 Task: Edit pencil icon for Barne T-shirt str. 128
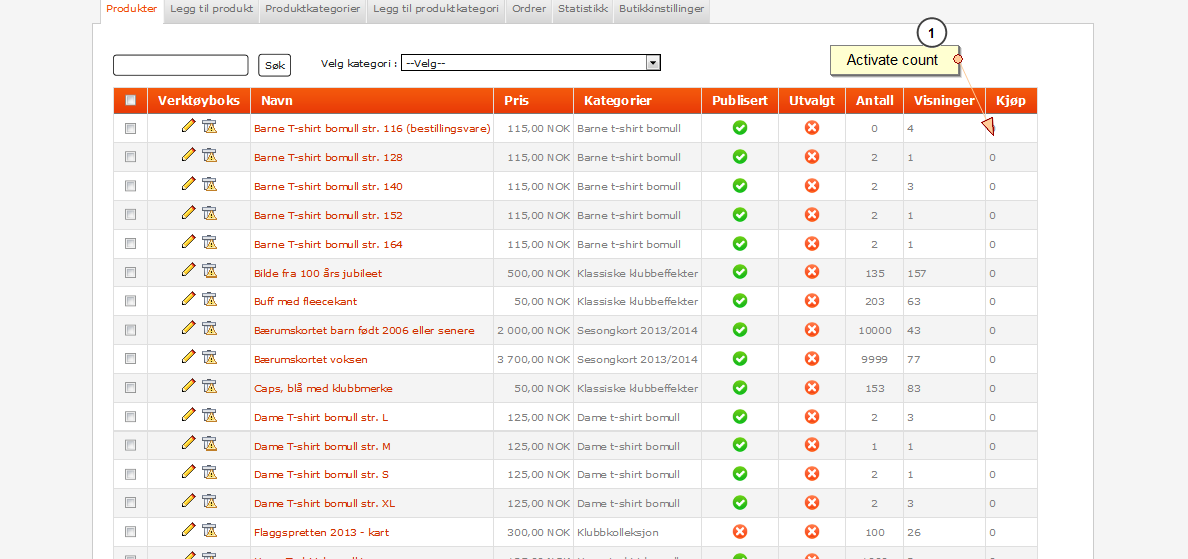coord(189,155)
